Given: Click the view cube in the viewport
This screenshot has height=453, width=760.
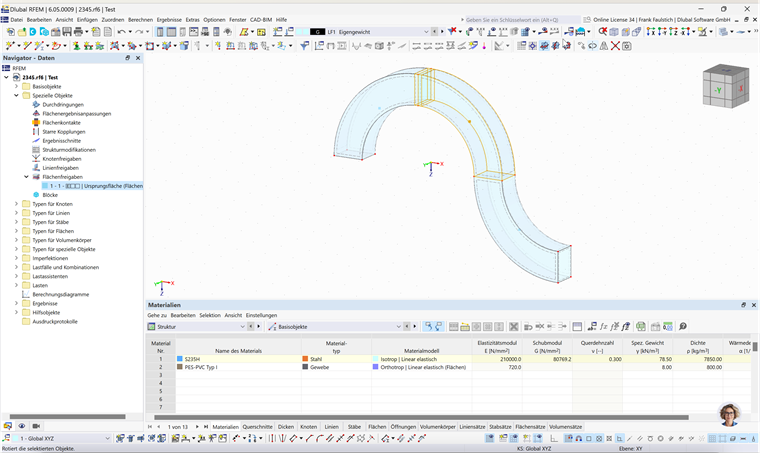Looking at the screenshot, I should click(726, 86).
